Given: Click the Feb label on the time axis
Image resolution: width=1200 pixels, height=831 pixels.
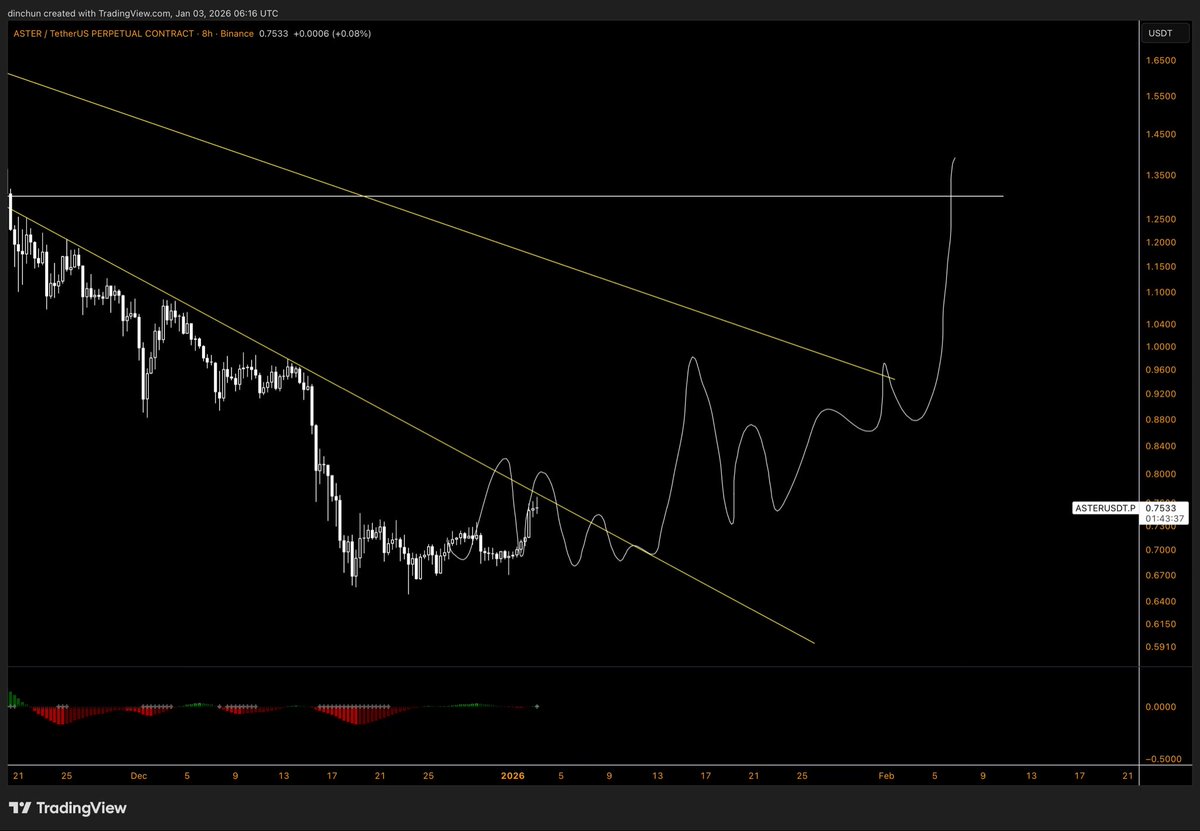Looking at the screenshot, I should pos(885,775).
